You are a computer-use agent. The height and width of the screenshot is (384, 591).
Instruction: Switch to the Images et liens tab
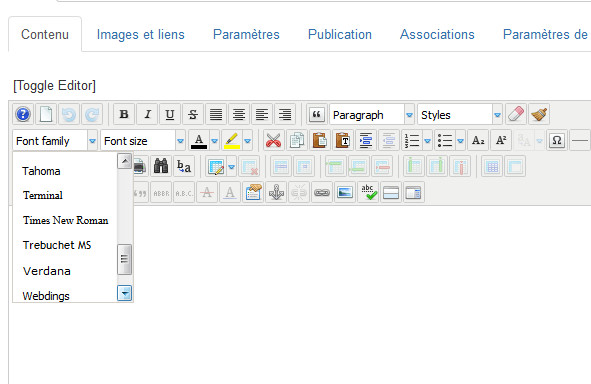pyautogui.click(x=141, y=34)
